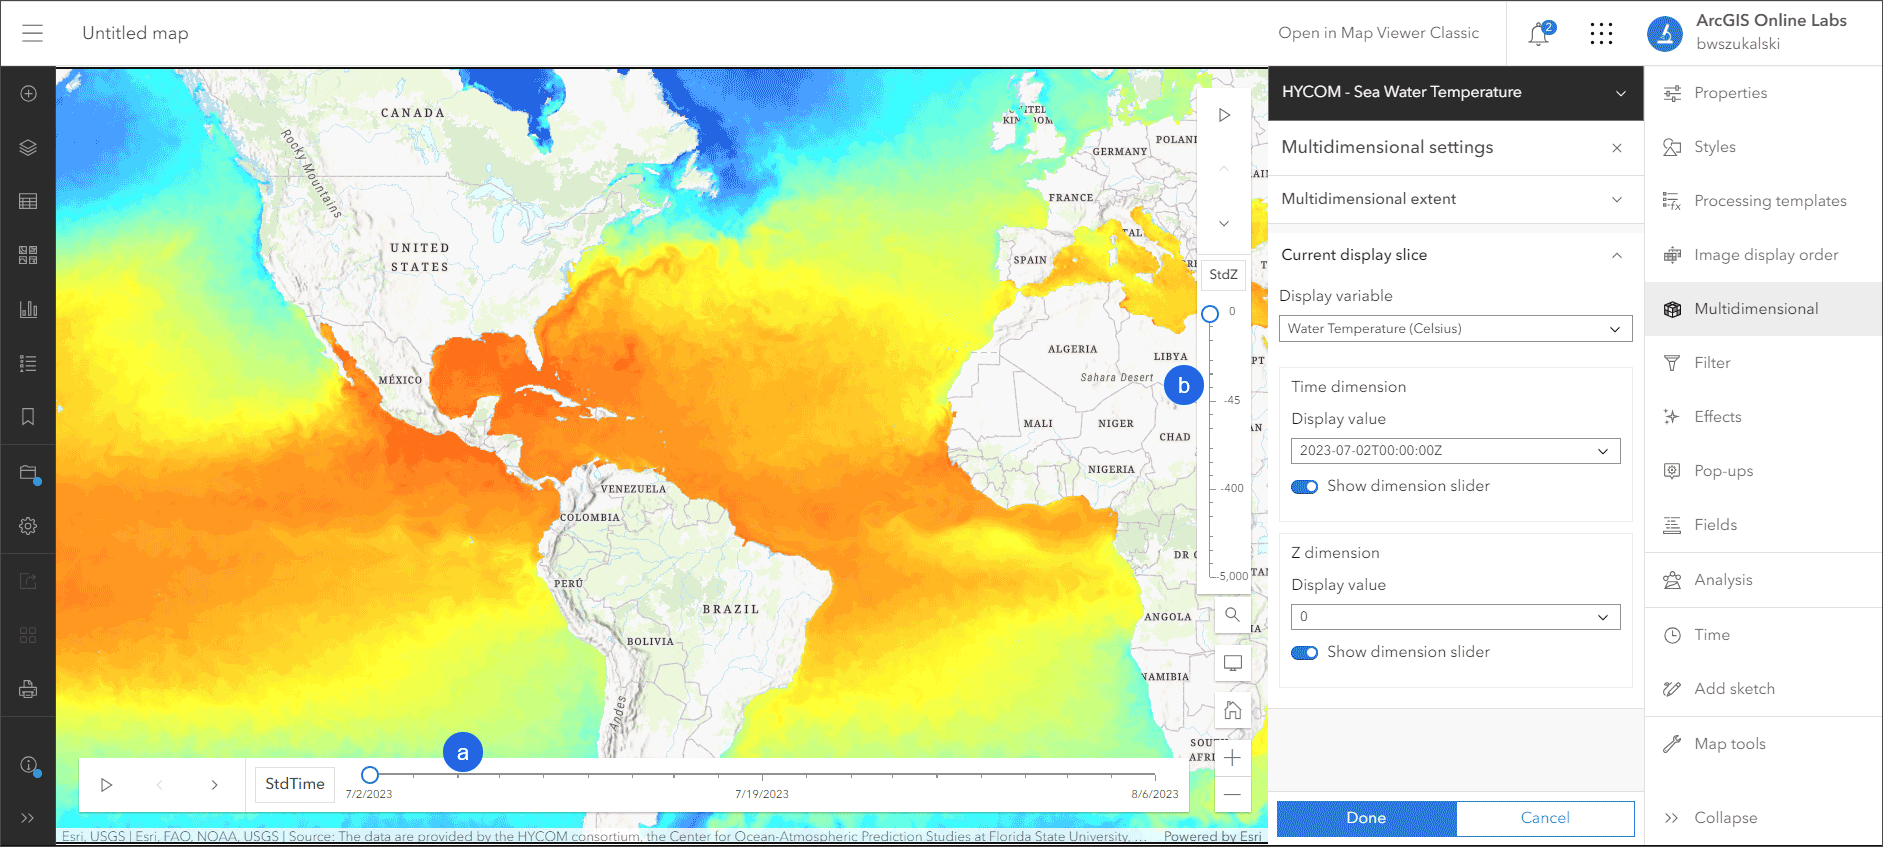Open Fields in the right toolbar

[1764, 525]
